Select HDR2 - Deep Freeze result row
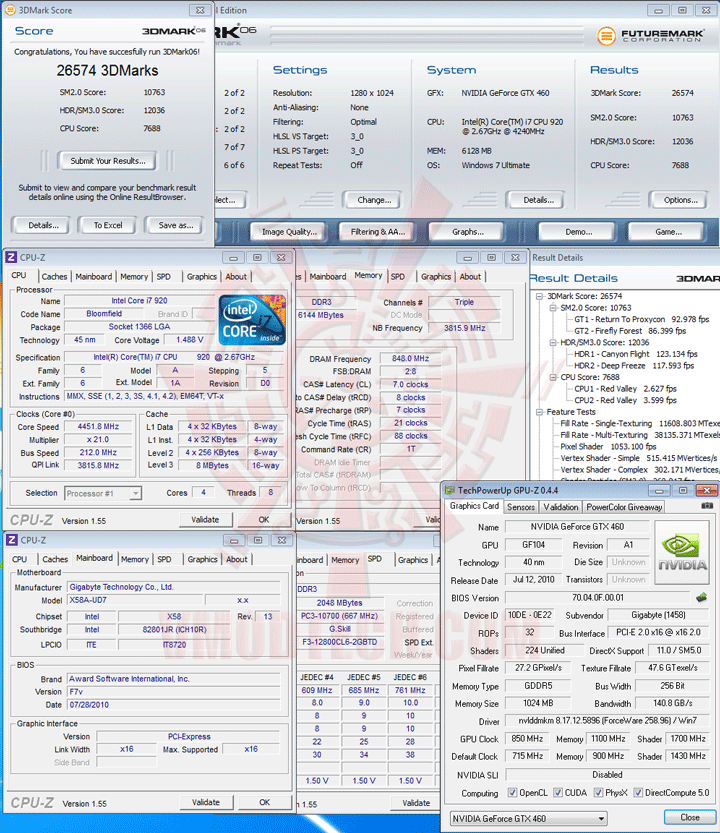Screen dimensions: 720x833 tap(634, 366)
